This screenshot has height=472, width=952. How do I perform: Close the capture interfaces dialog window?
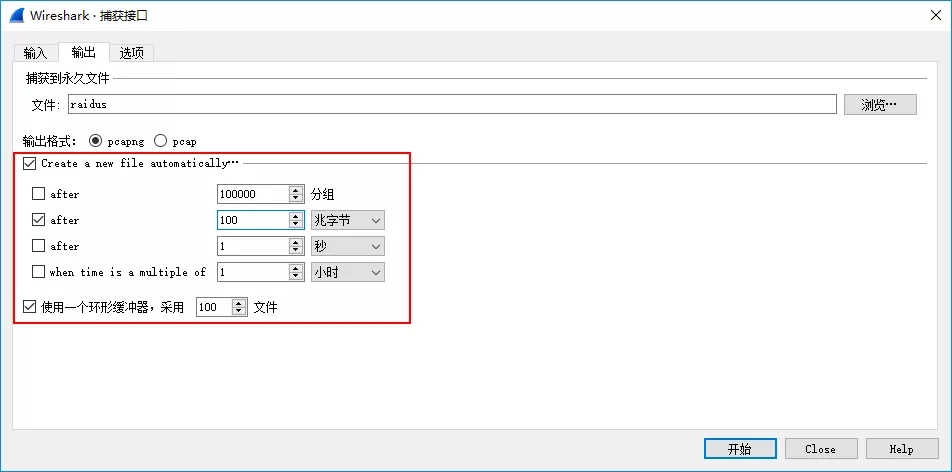[x=928, y=16]
